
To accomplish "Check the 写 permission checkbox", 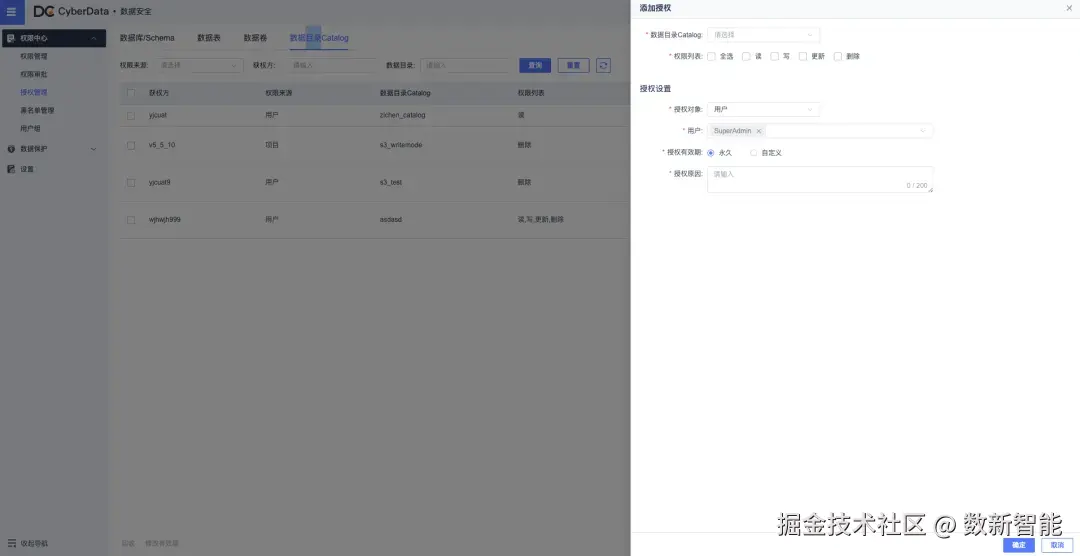I will (774, 56).
